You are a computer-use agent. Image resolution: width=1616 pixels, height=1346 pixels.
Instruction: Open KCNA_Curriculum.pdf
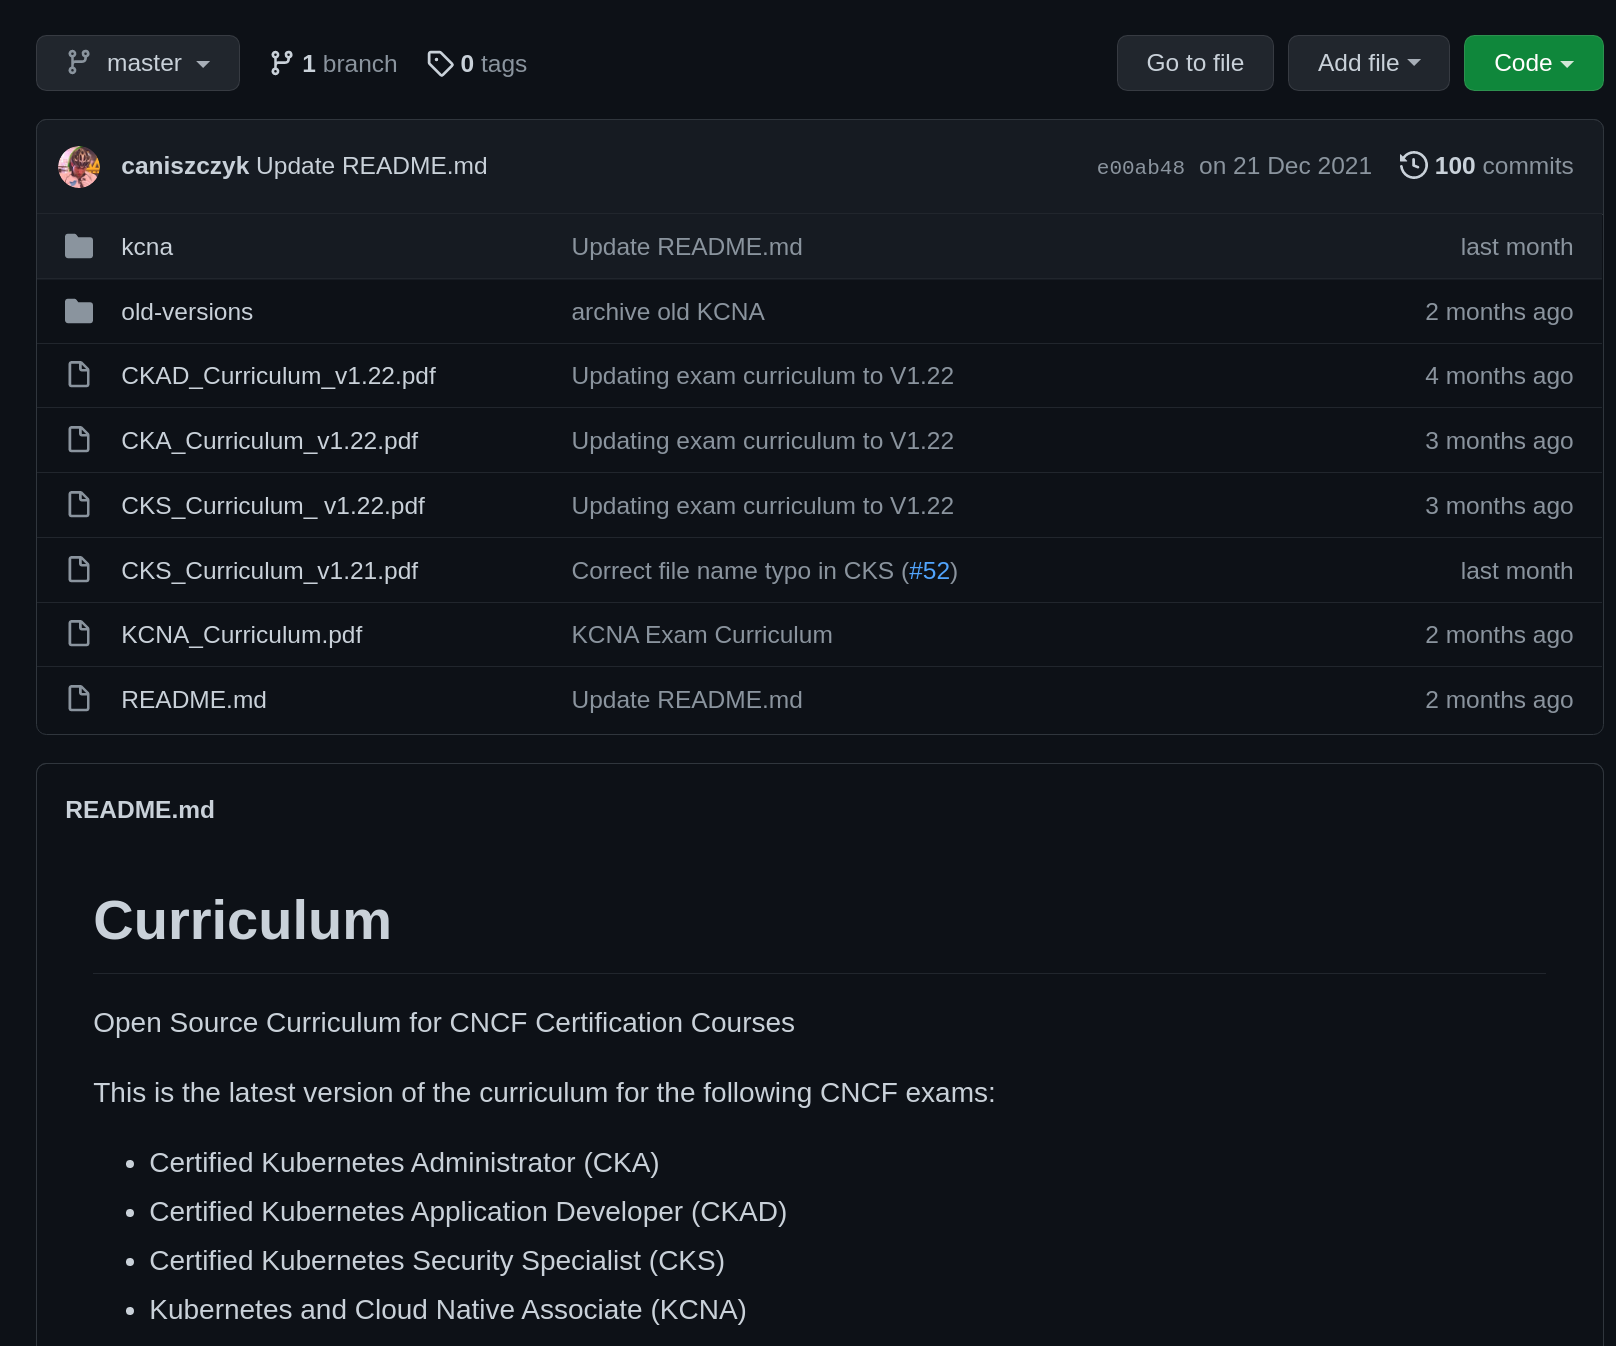[x=241, y=635]
